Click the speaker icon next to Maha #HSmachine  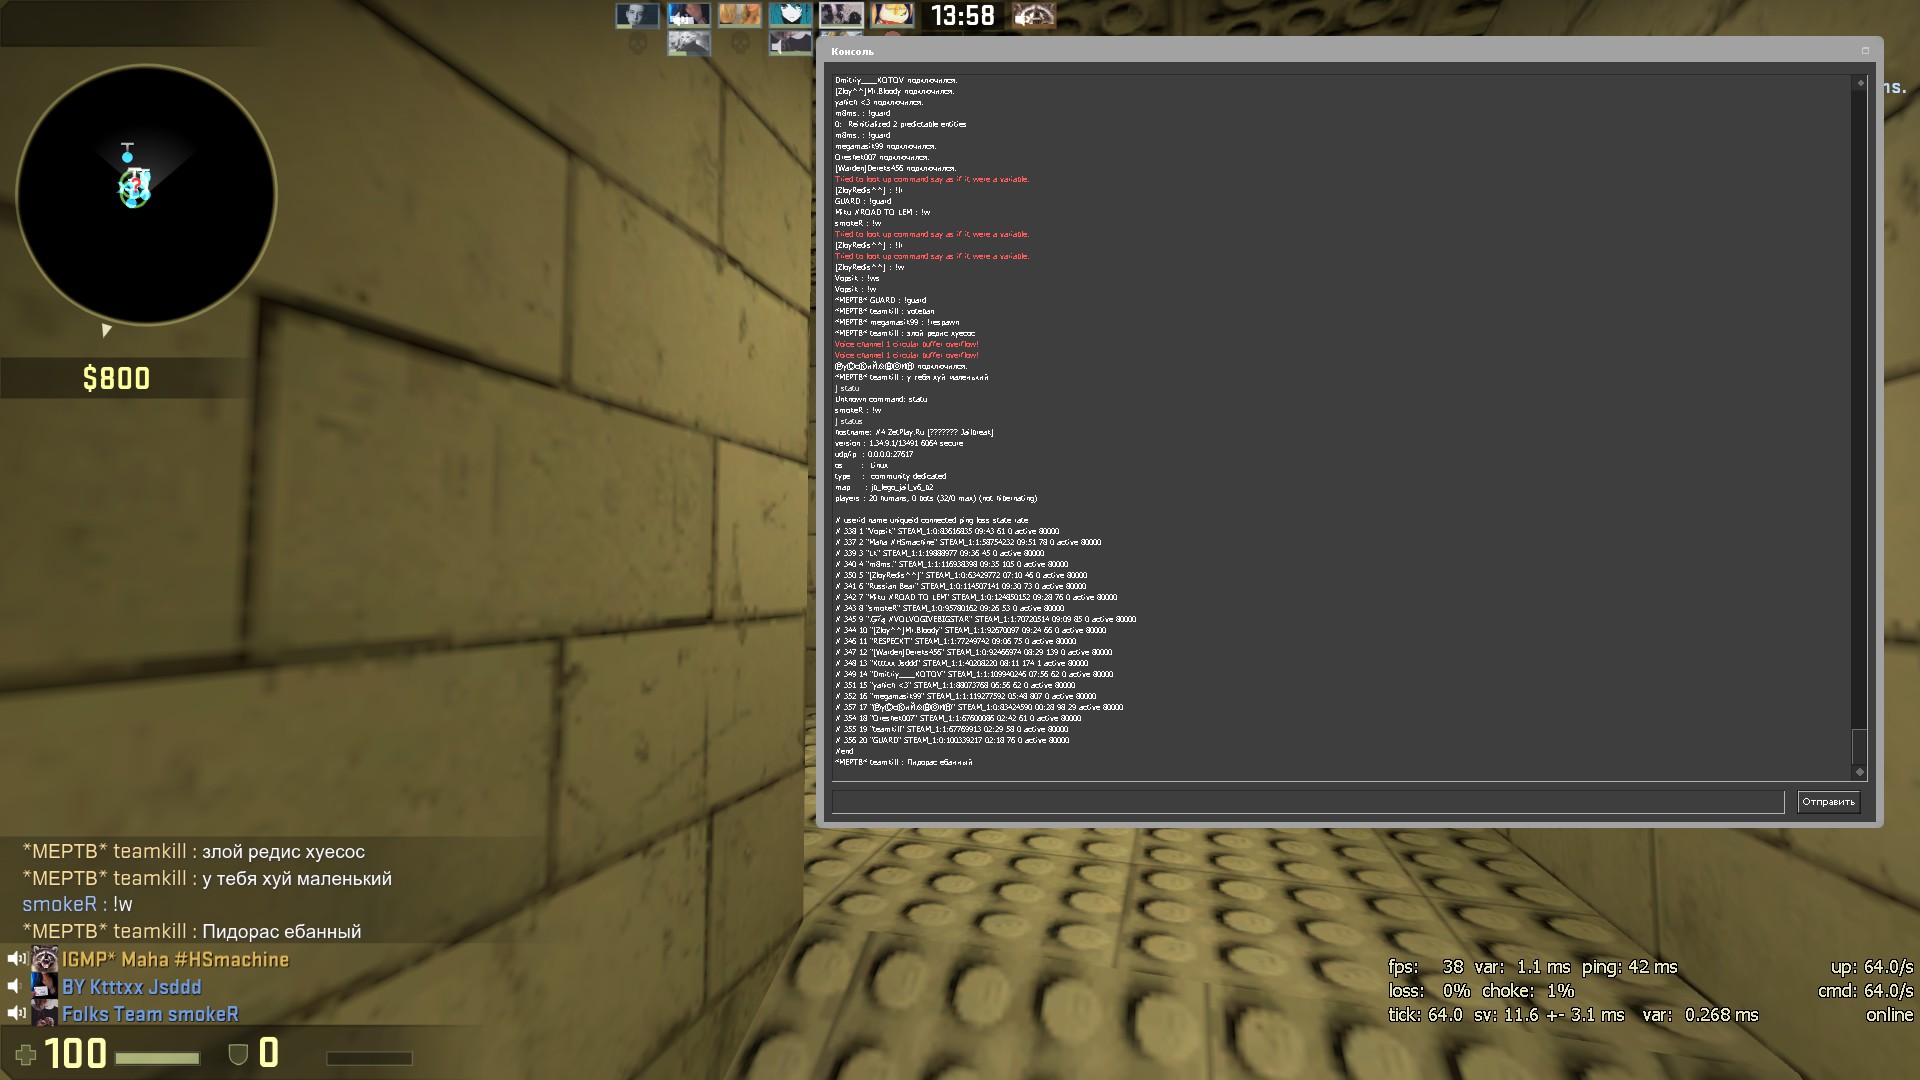point(16,959)
